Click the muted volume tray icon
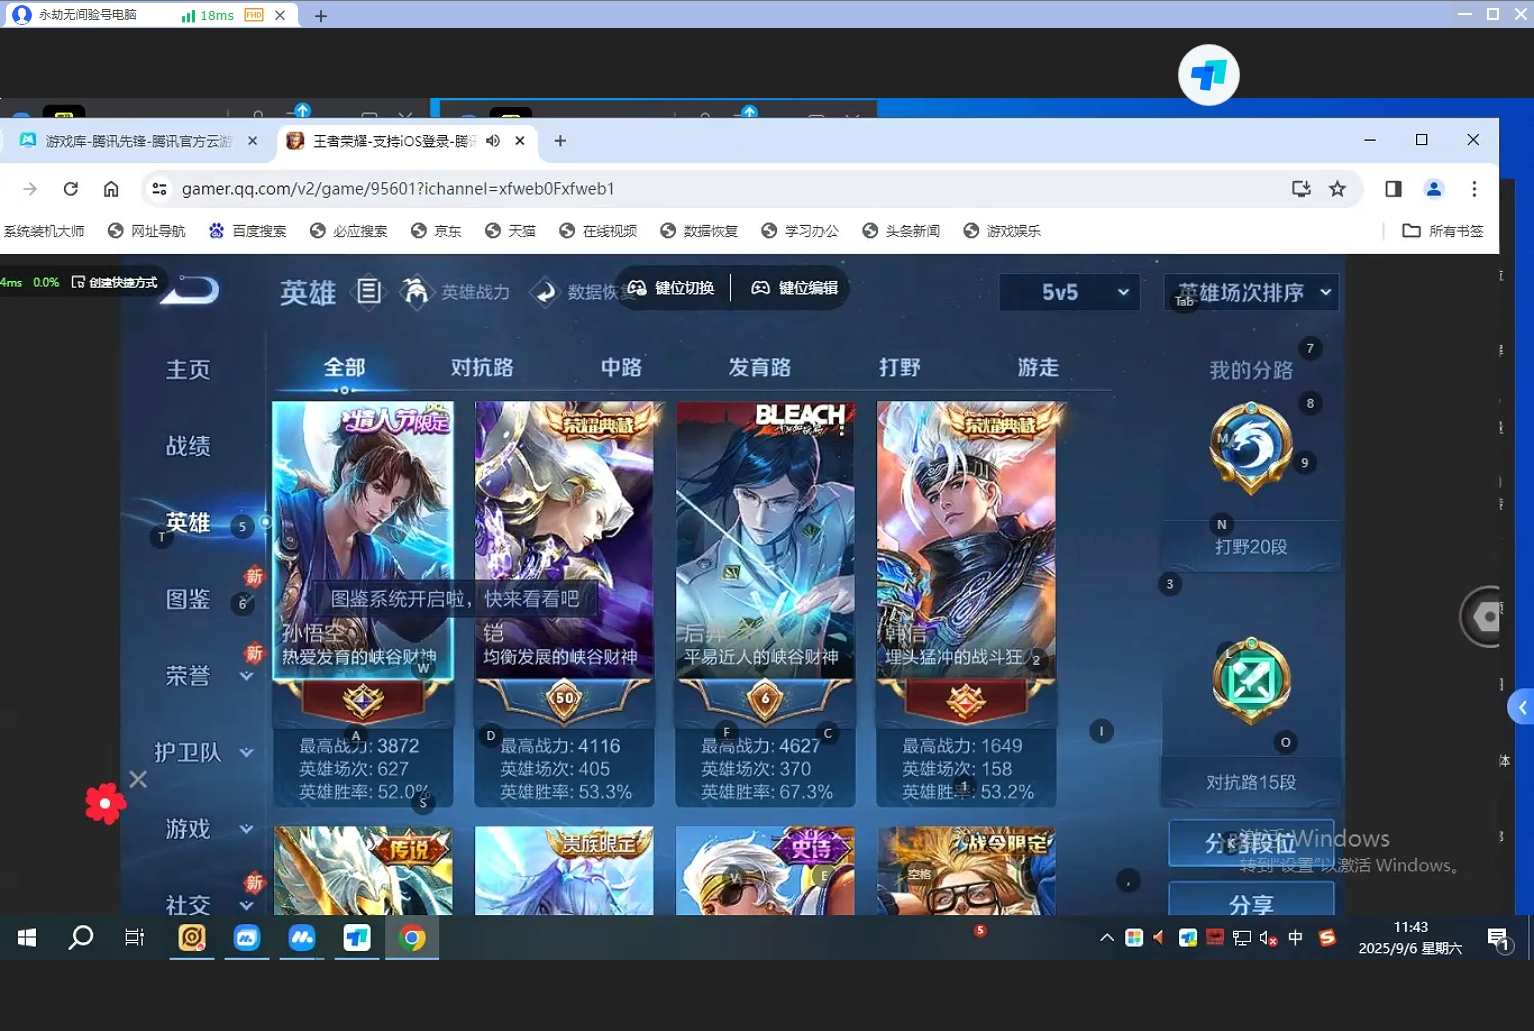Image resolution: width=1534 pixels, height=1031 pixels. tap(1268, 938)
